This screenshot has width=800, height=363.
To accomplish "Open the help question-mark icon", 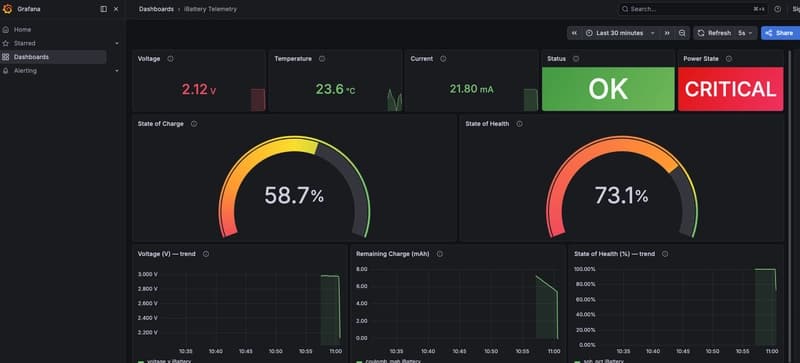I will point(777,9).
